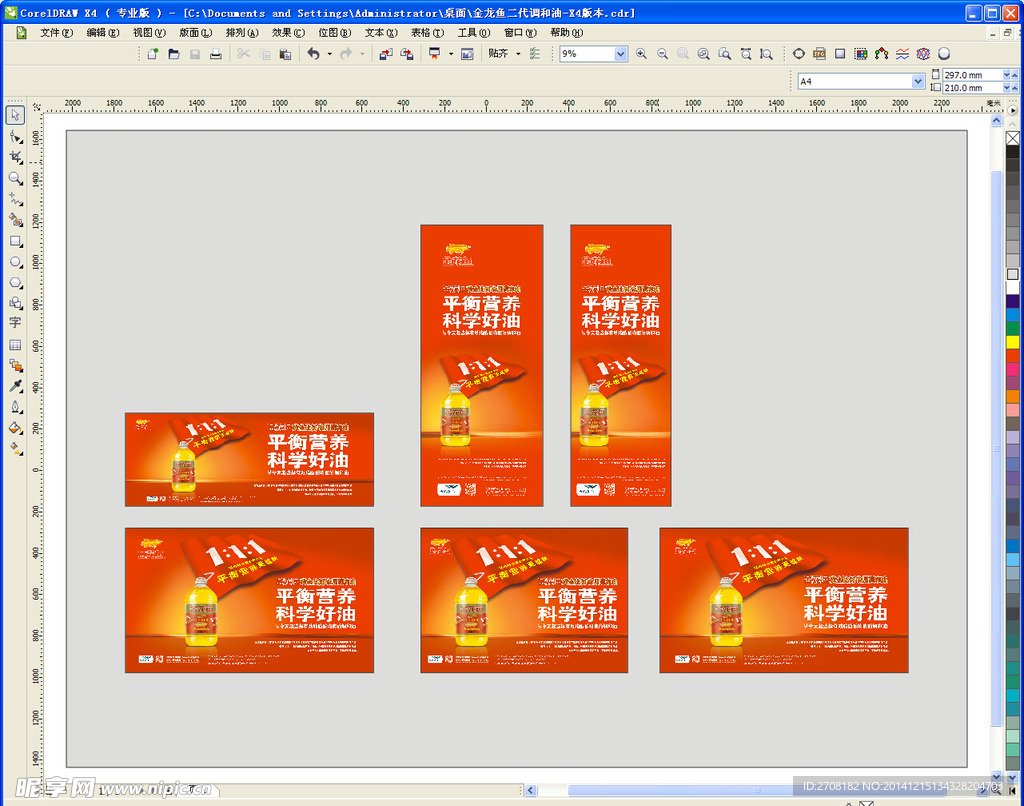The image size is (1024, 806).
Task: Open the 贴齐 snap-to dropdown
Action: [x=518, y=54]
